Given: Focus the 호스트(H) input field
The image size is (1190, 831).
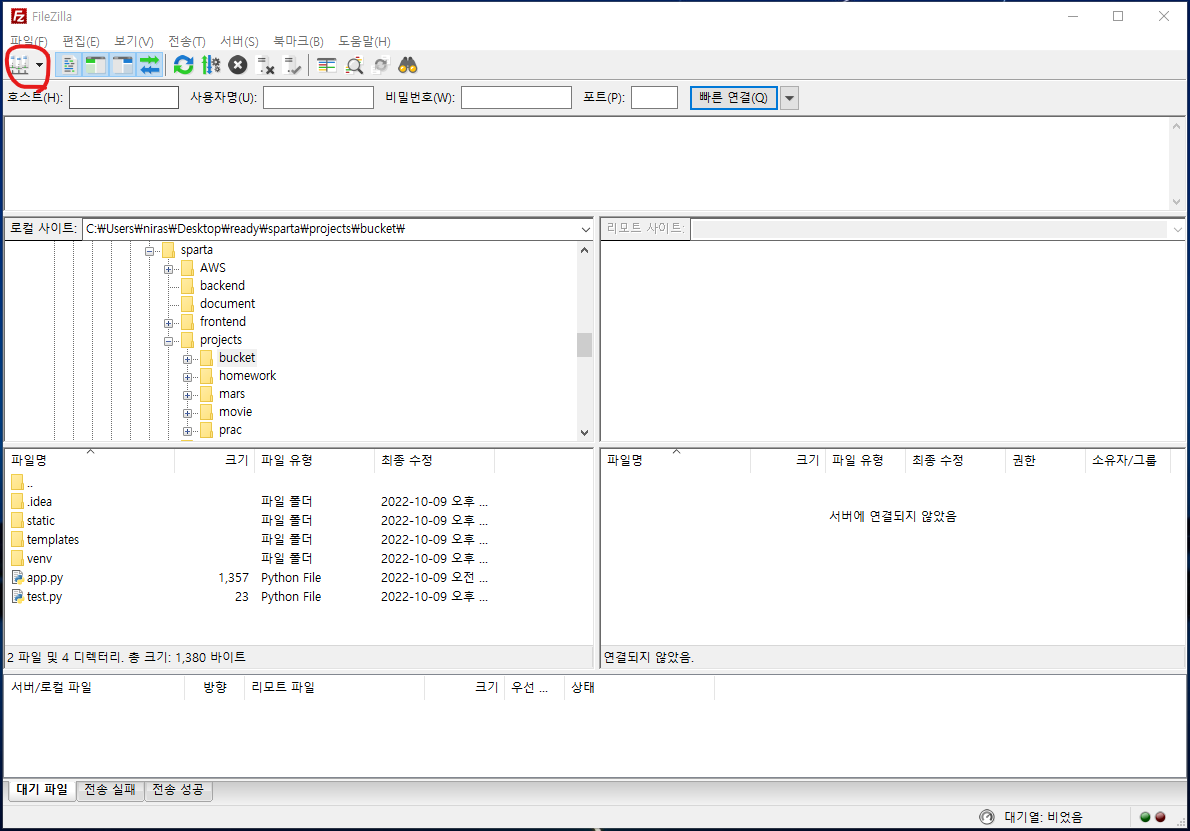Looking at the screenshot, I should (x=124, y=97).
